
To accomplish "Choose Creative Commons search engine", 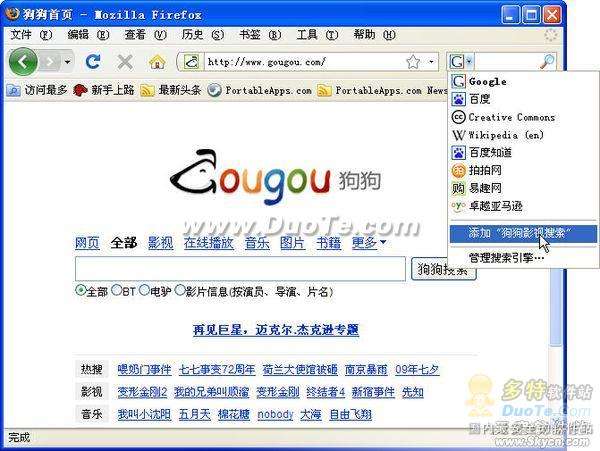I will click(523, 117).
